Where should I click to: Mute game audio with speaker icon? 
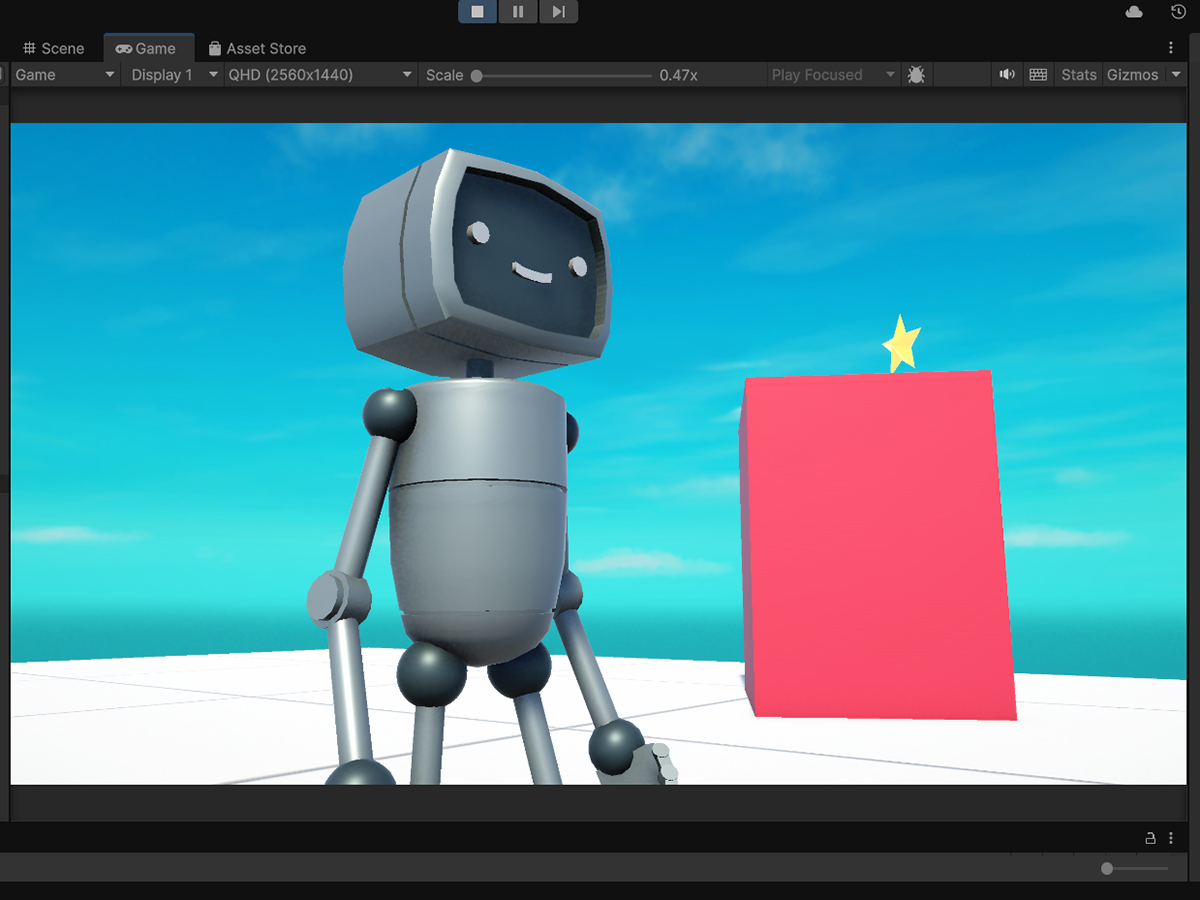(x=1007, y=75)
